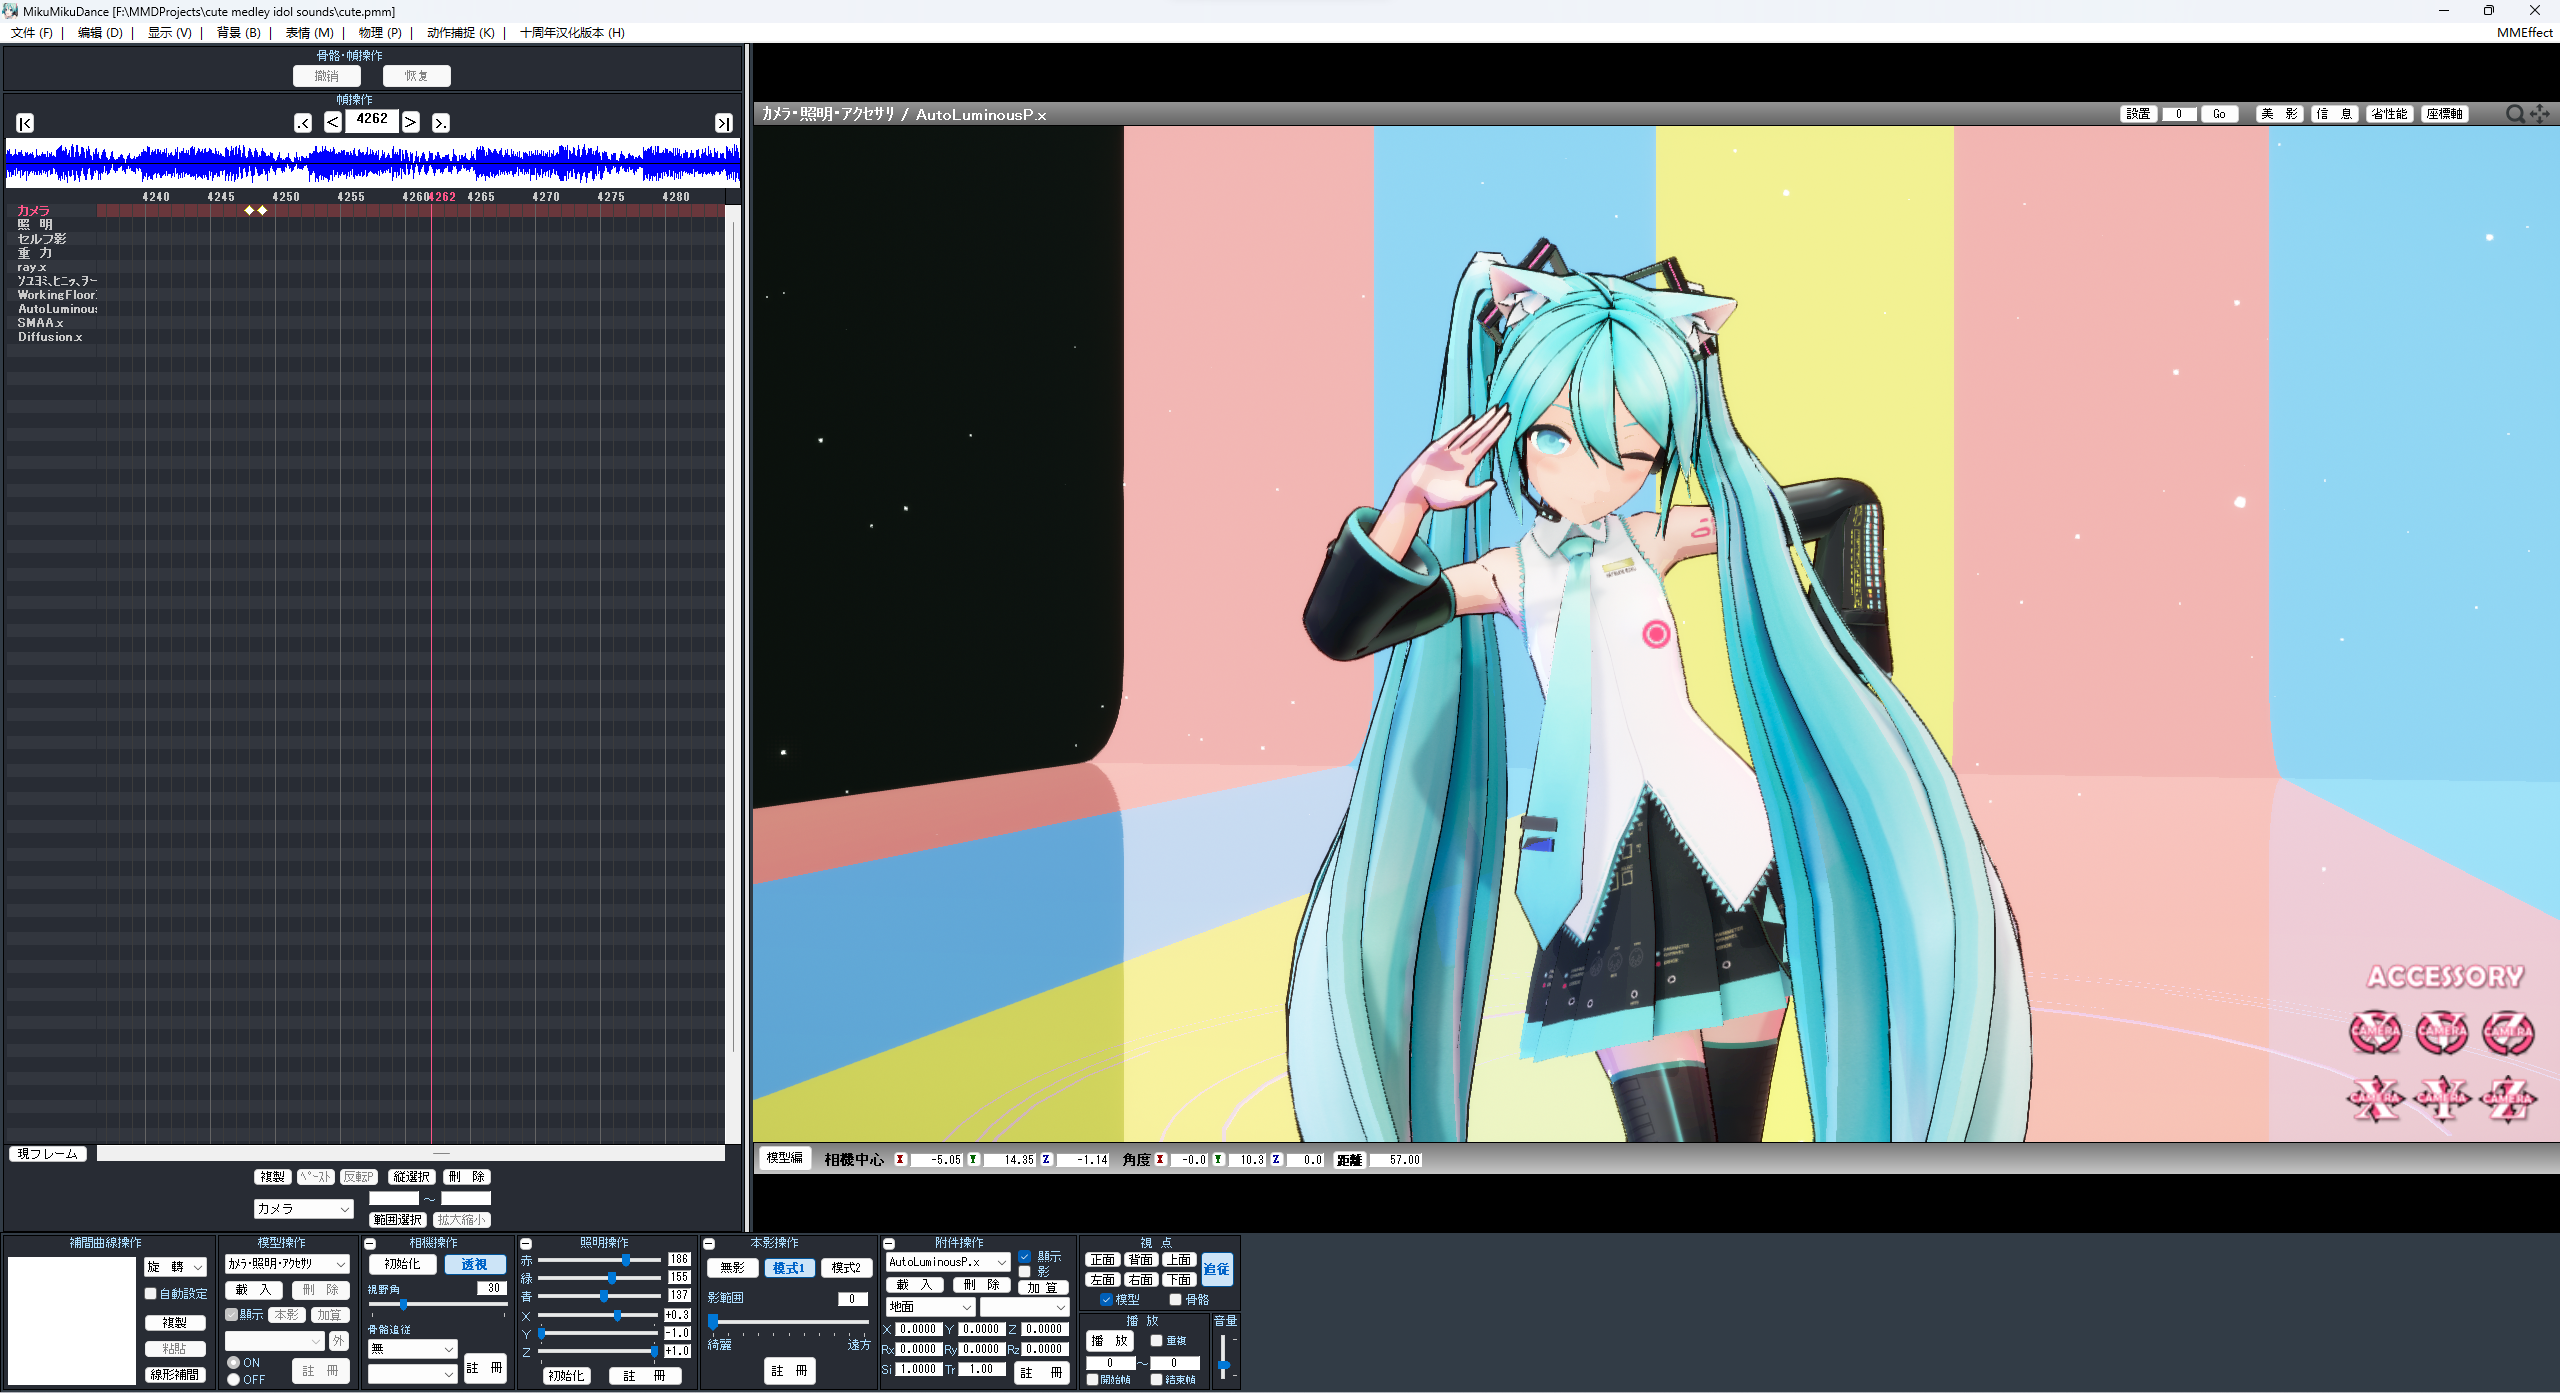Collapse the 照明操作 lighting panel
This screenshot has height=1393, width=2560.
(526, 1244)
